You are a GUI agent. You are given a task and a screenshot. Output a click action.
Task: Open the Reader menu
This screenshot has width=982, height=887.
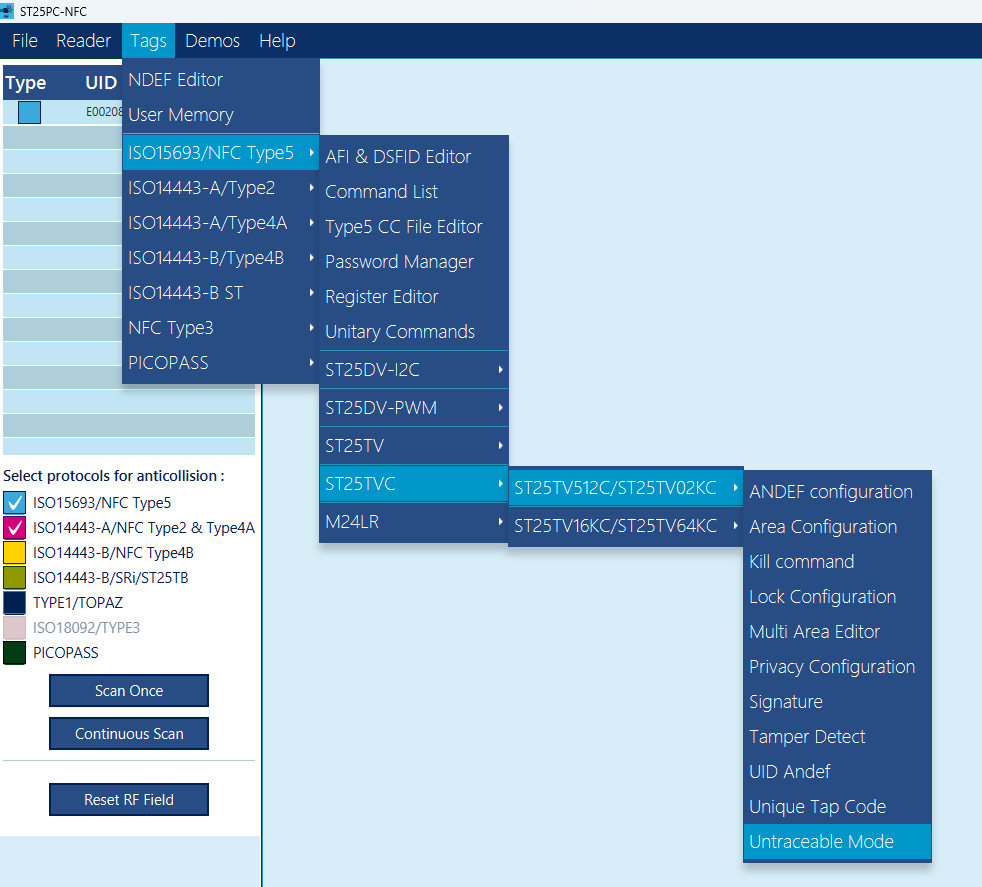coord(83,41)
